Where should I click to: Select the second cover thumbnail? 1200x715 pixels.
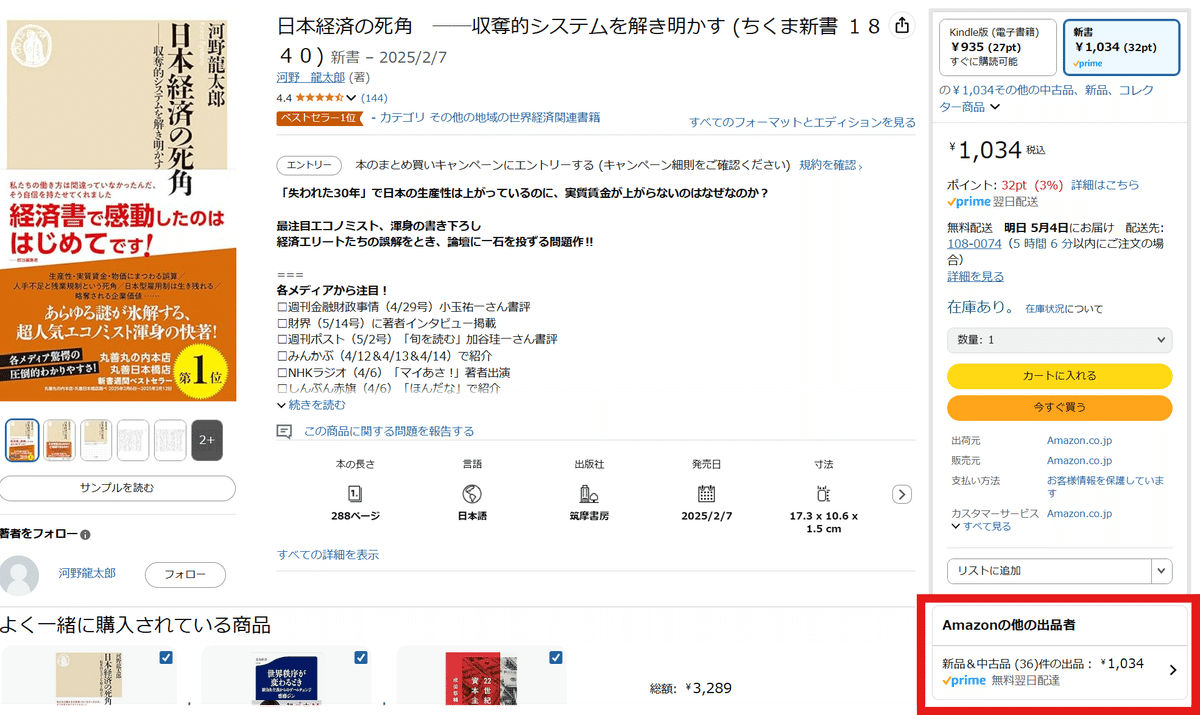(x=59, y=440)
